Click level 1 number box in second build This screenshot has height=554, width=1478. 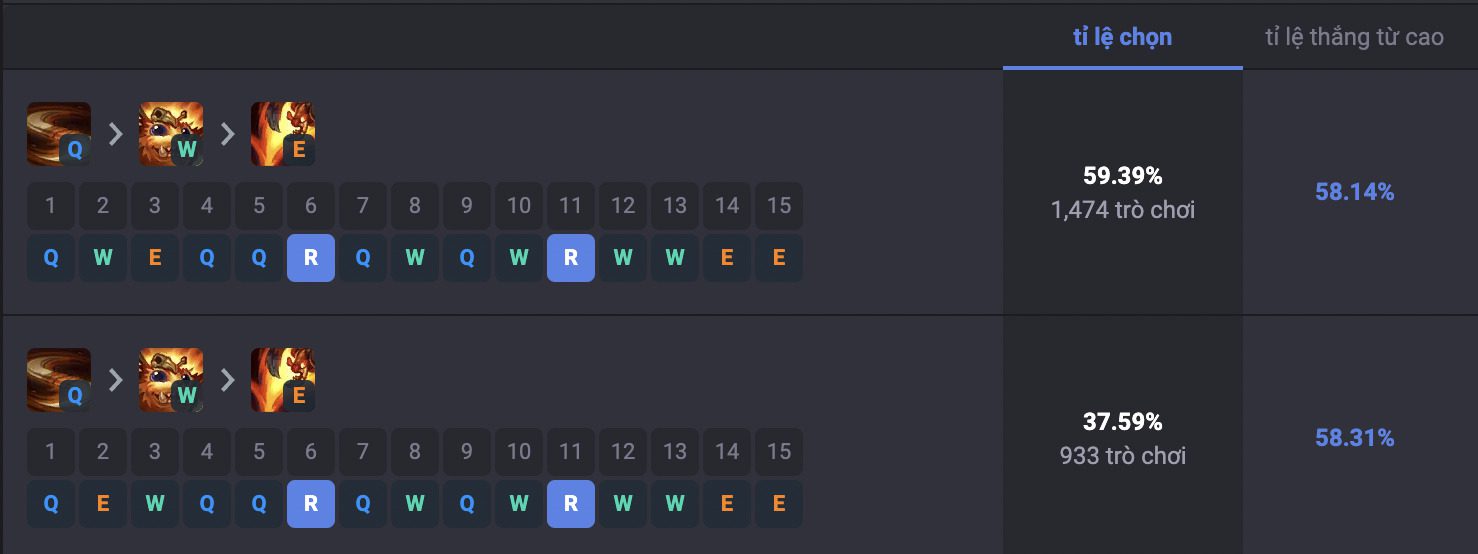coord(51,452)
